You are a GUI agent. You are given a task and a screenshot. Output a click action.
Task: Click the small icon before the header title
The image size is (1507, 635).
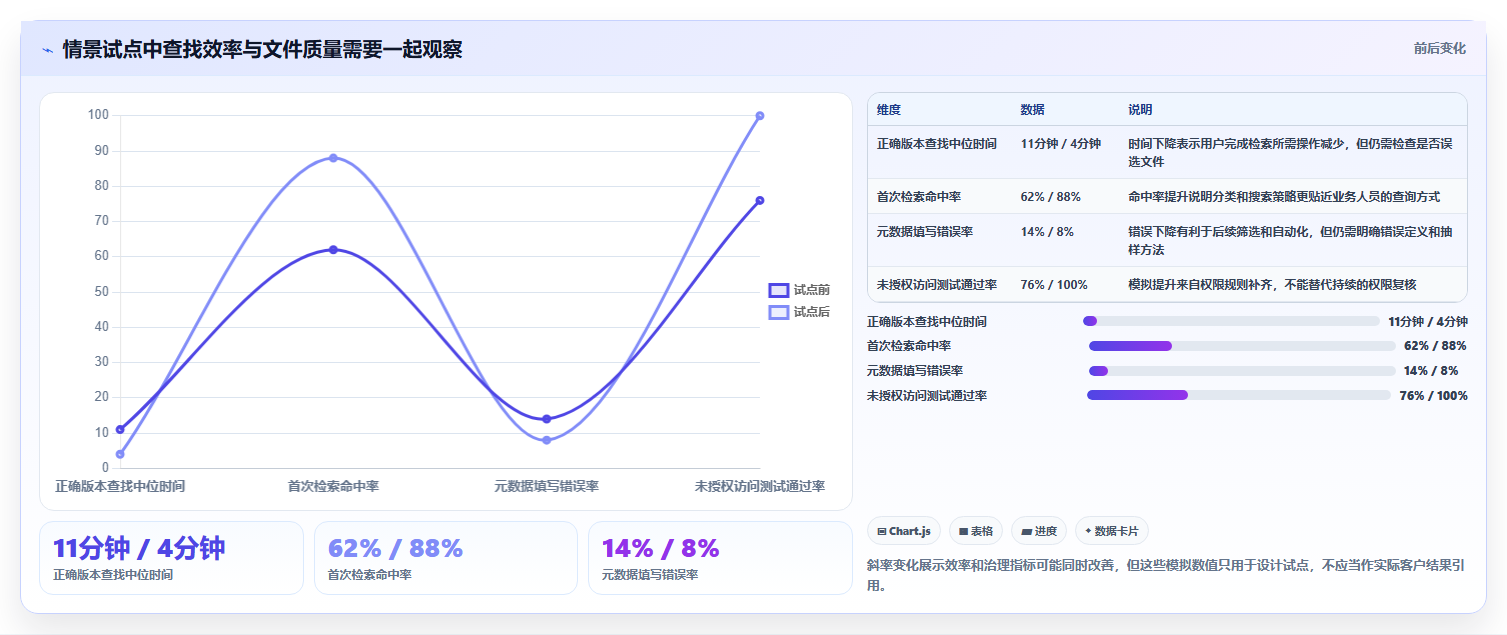[47, 50]
